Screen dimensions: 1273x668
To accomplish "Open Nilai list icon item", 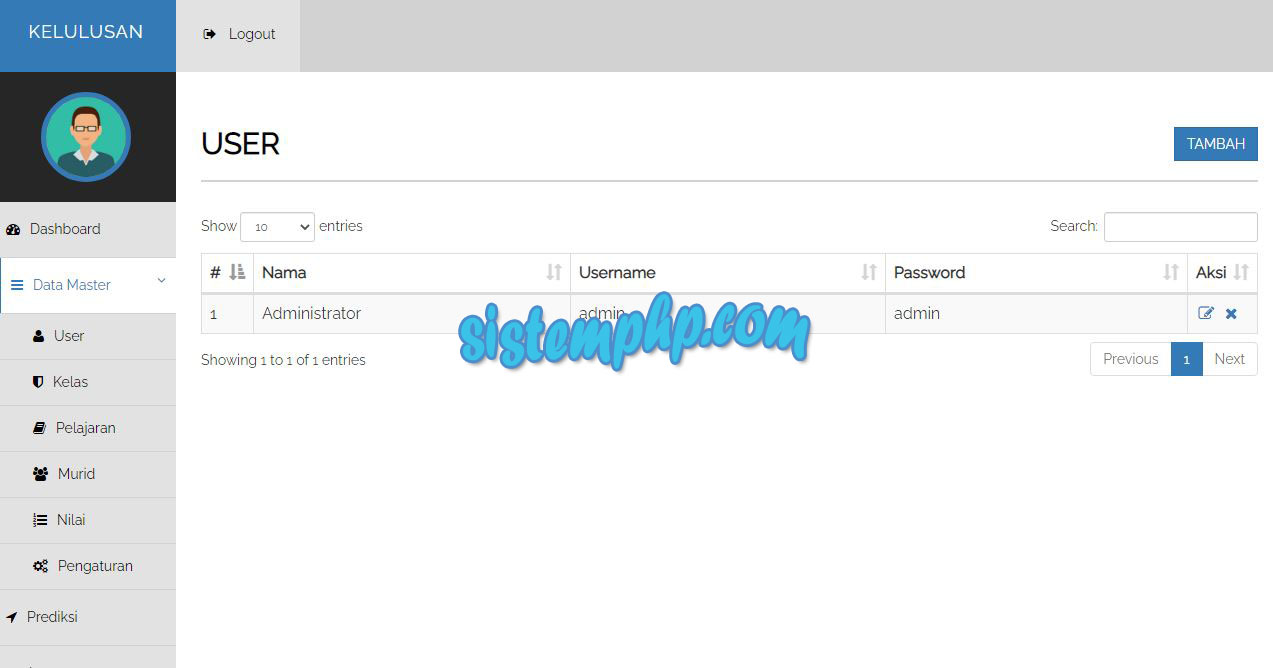I will click(70, 520).
